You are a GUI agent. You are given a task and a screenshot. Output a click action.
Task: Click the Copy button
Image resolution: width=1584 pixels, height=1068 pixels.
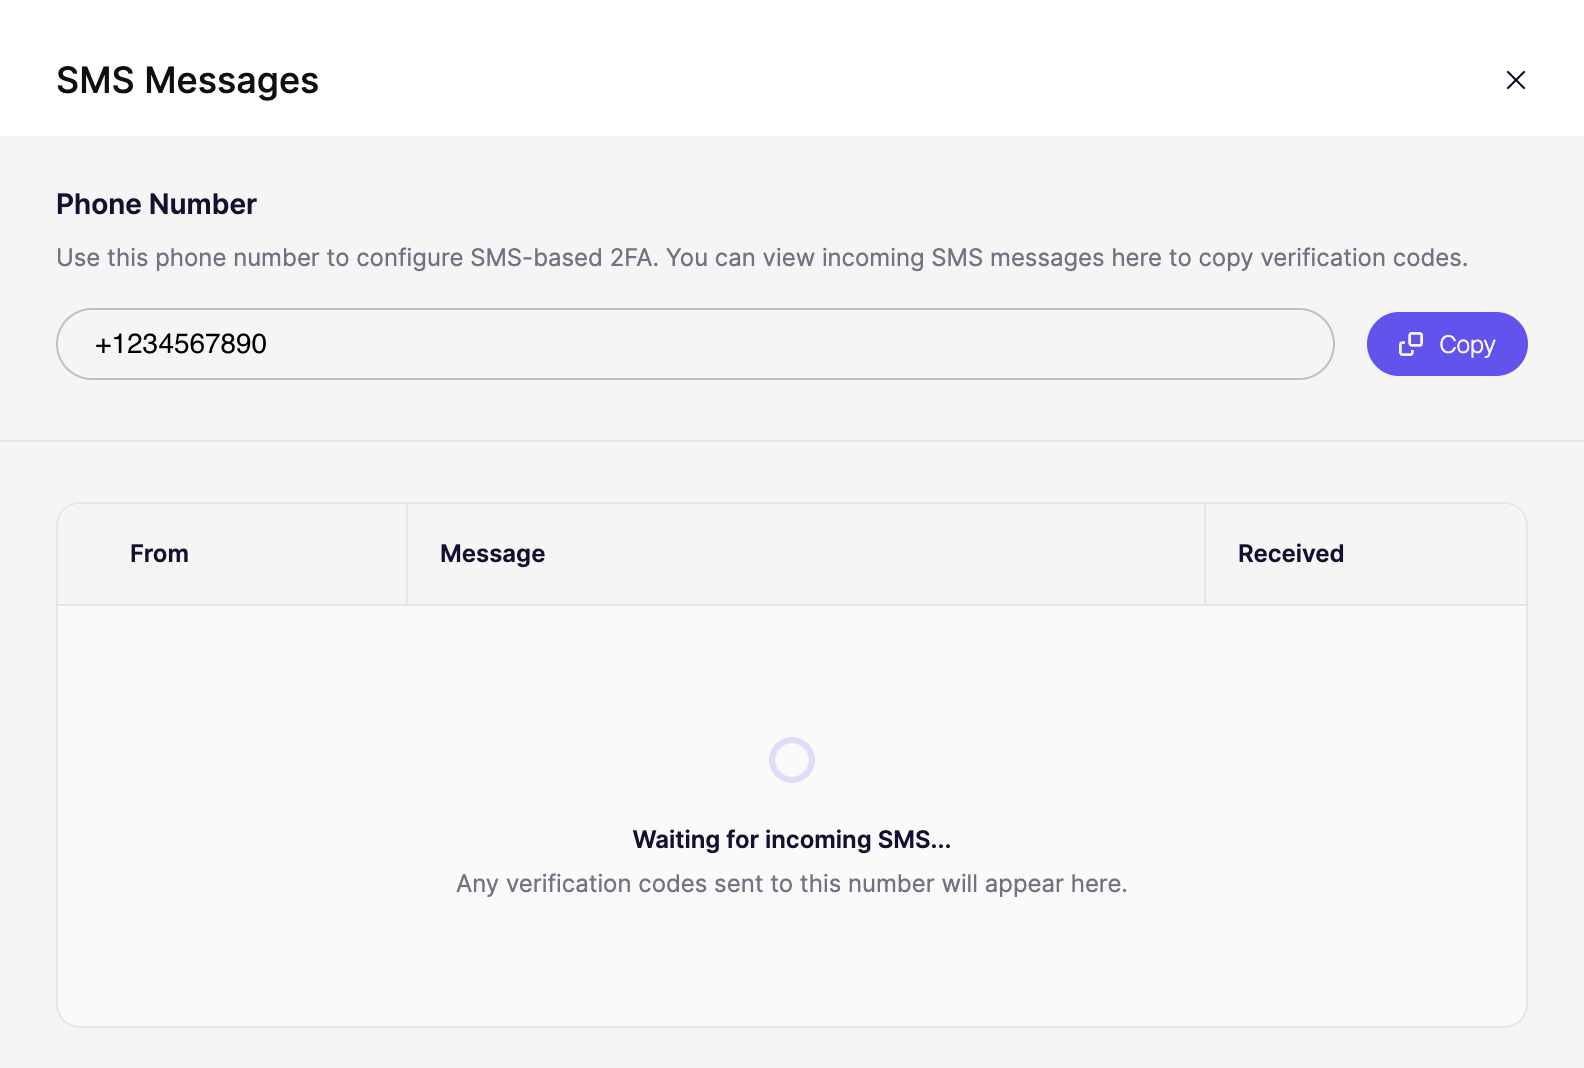coord(1446,344)
